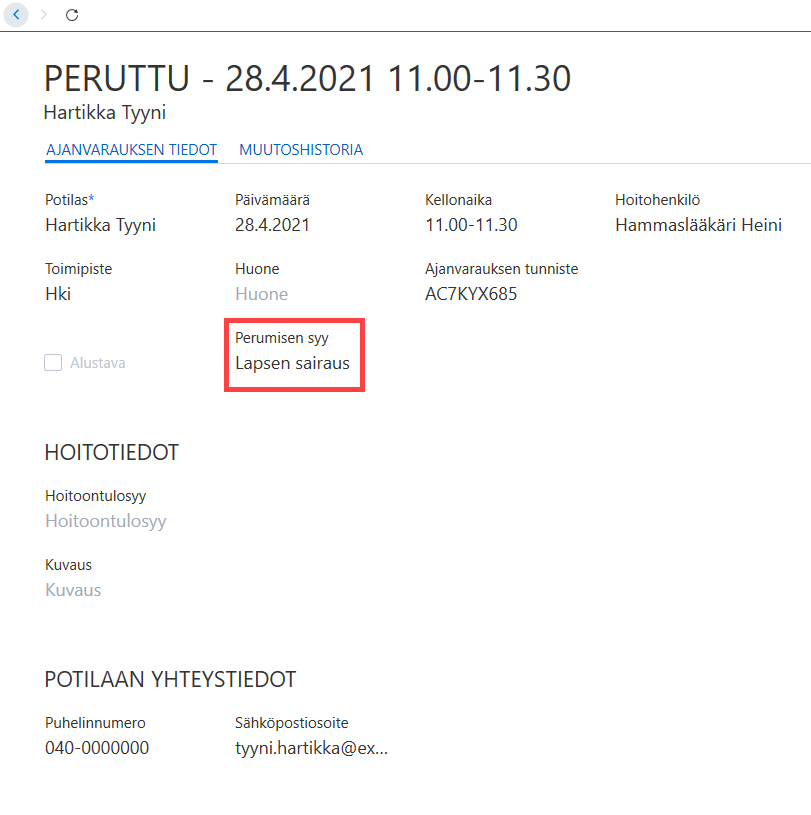Select the Ajanvarauksen tiedot tab

(131, 150)
